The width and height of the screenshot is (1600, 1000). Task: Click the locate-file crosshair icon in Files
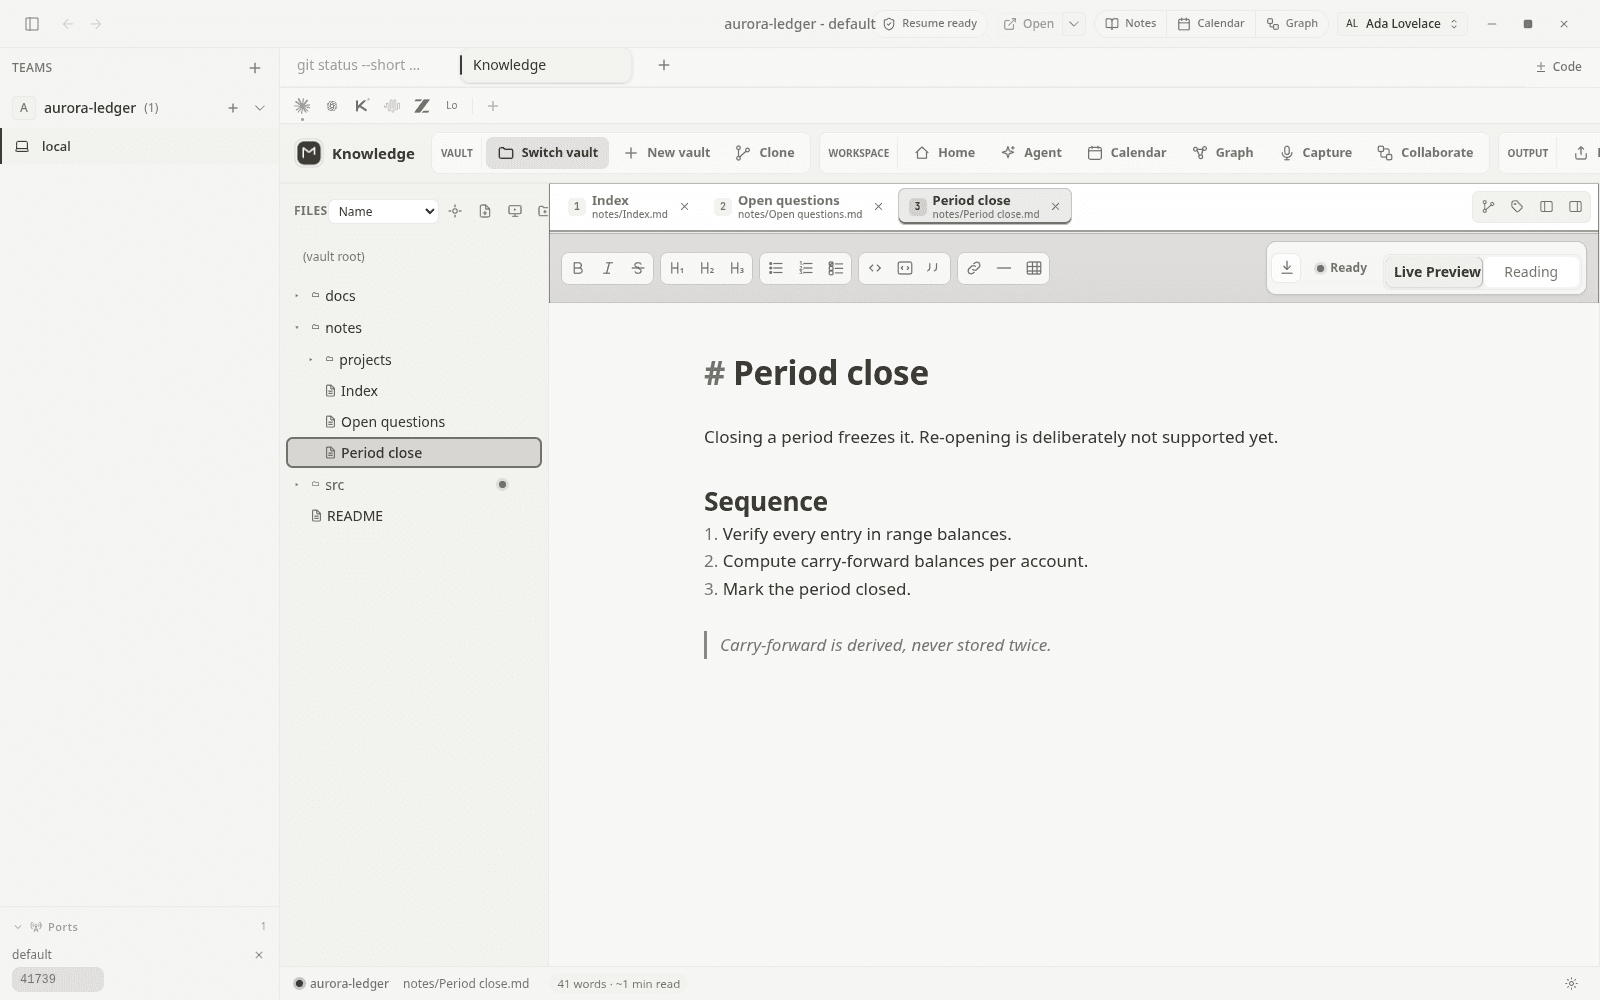coord(455,211)
